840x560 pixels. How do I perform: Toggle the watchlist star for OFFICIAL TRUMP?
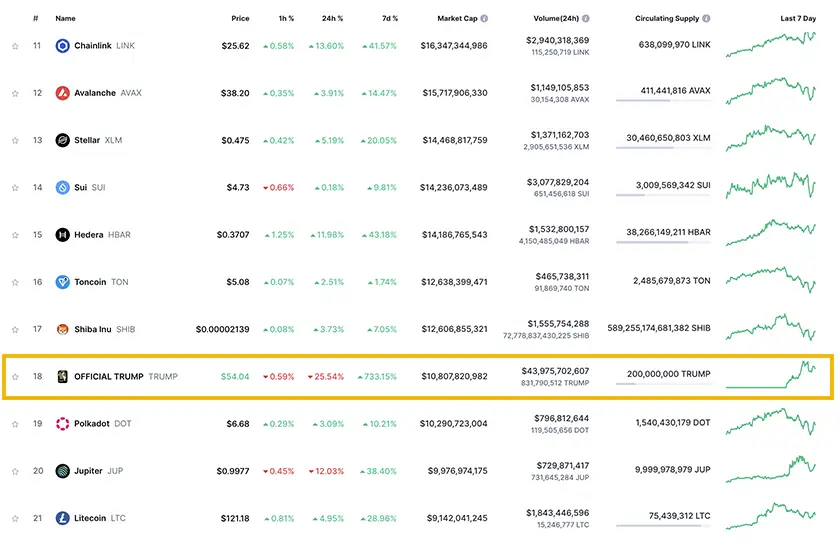coord(15,376)
